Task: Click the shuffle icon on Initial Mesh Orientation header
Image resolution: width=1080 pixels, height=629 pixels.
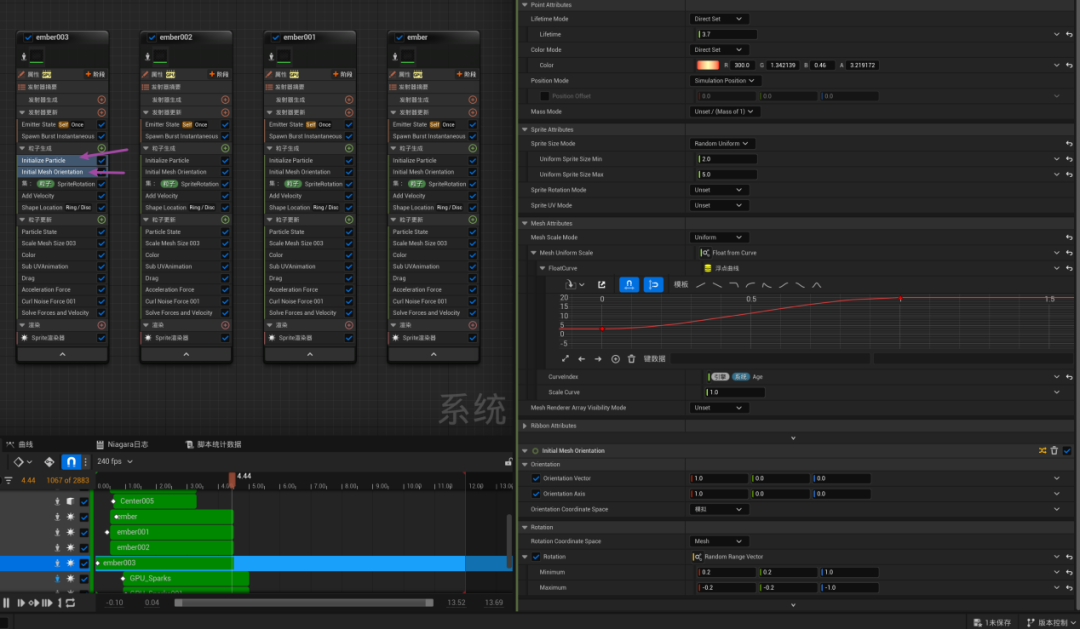Action: click(1043, 451)
